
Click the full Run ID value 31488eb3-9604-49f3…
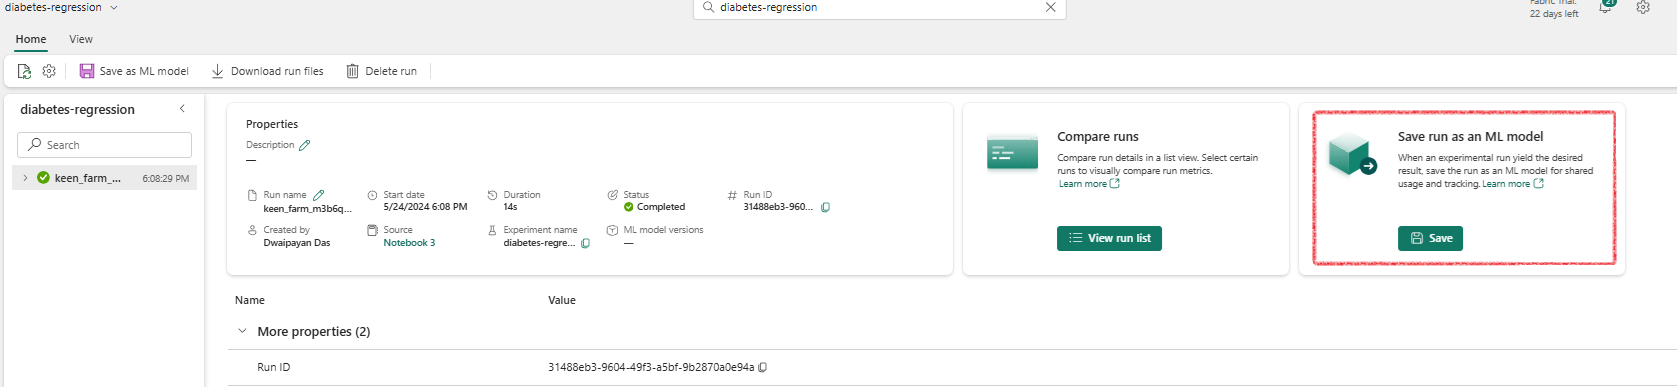651,367
